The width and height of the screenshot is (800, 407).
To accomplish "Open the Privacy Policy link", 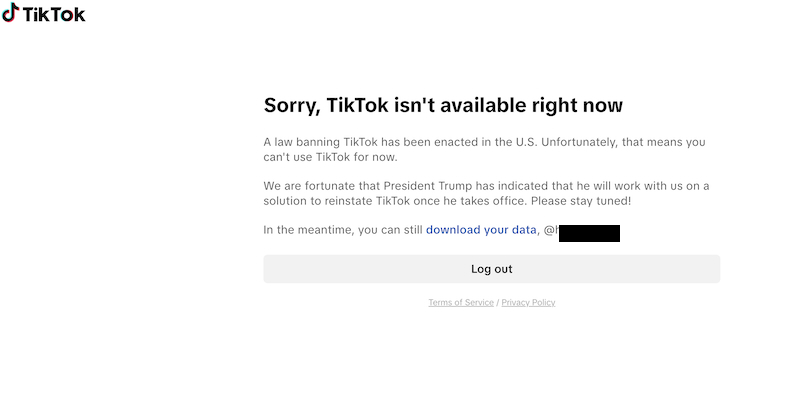I will tap(528, 302).
